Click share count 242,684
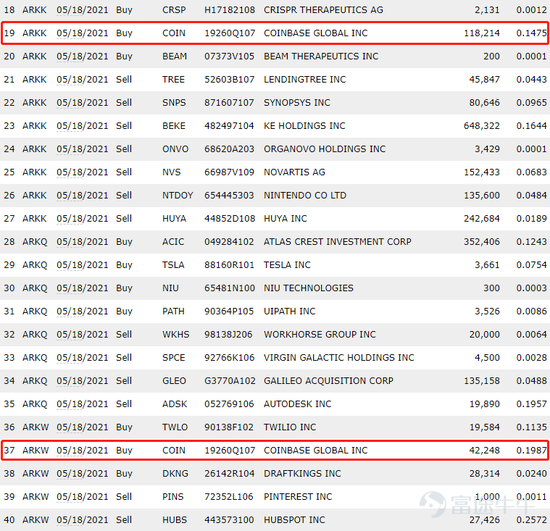Screen dimensions: 550x531 click(x=482, y=218)
